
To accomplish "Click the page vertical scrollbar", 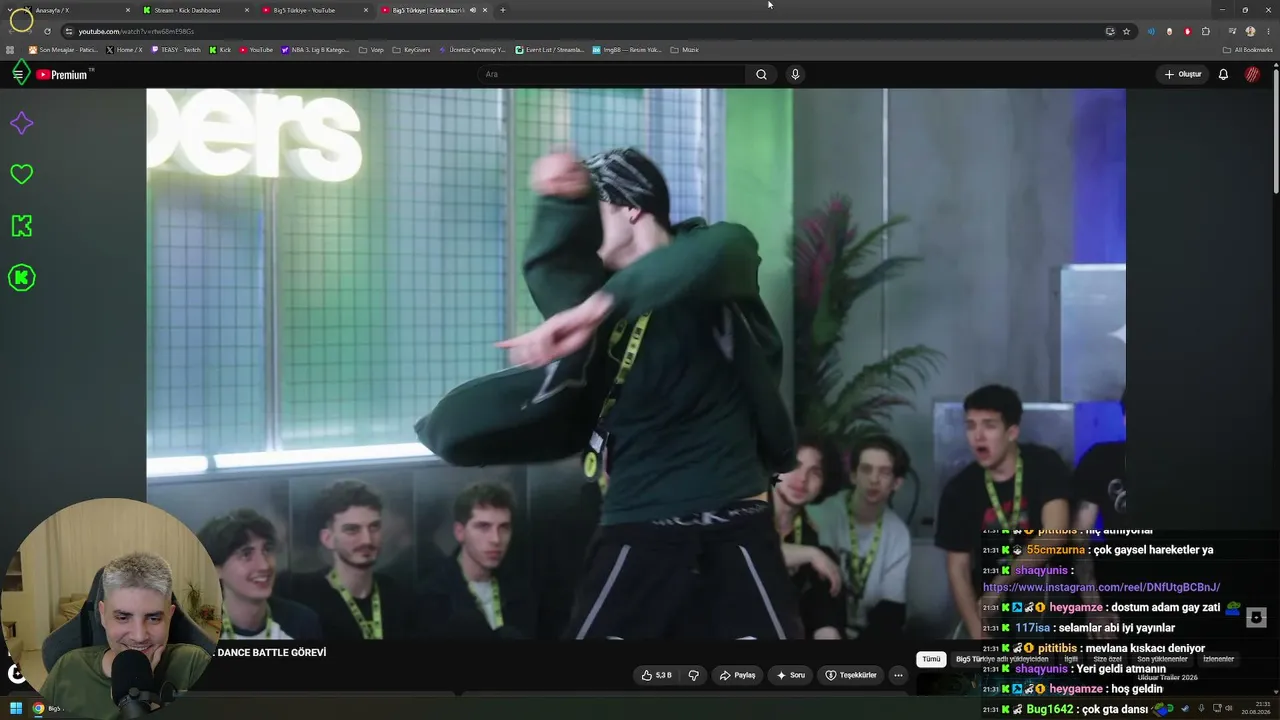I will coord(1276,130).
